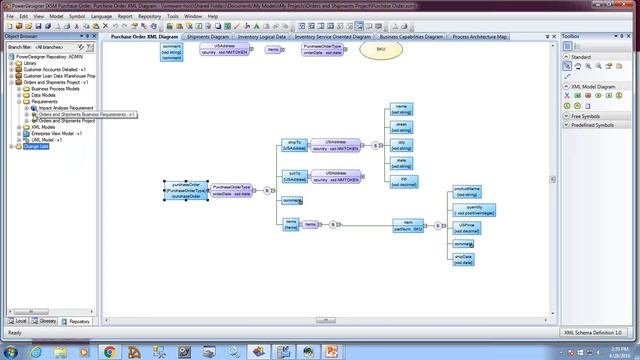
Task: Collapse the XML Model Diagram toolbox section
Action: (567, 87)
